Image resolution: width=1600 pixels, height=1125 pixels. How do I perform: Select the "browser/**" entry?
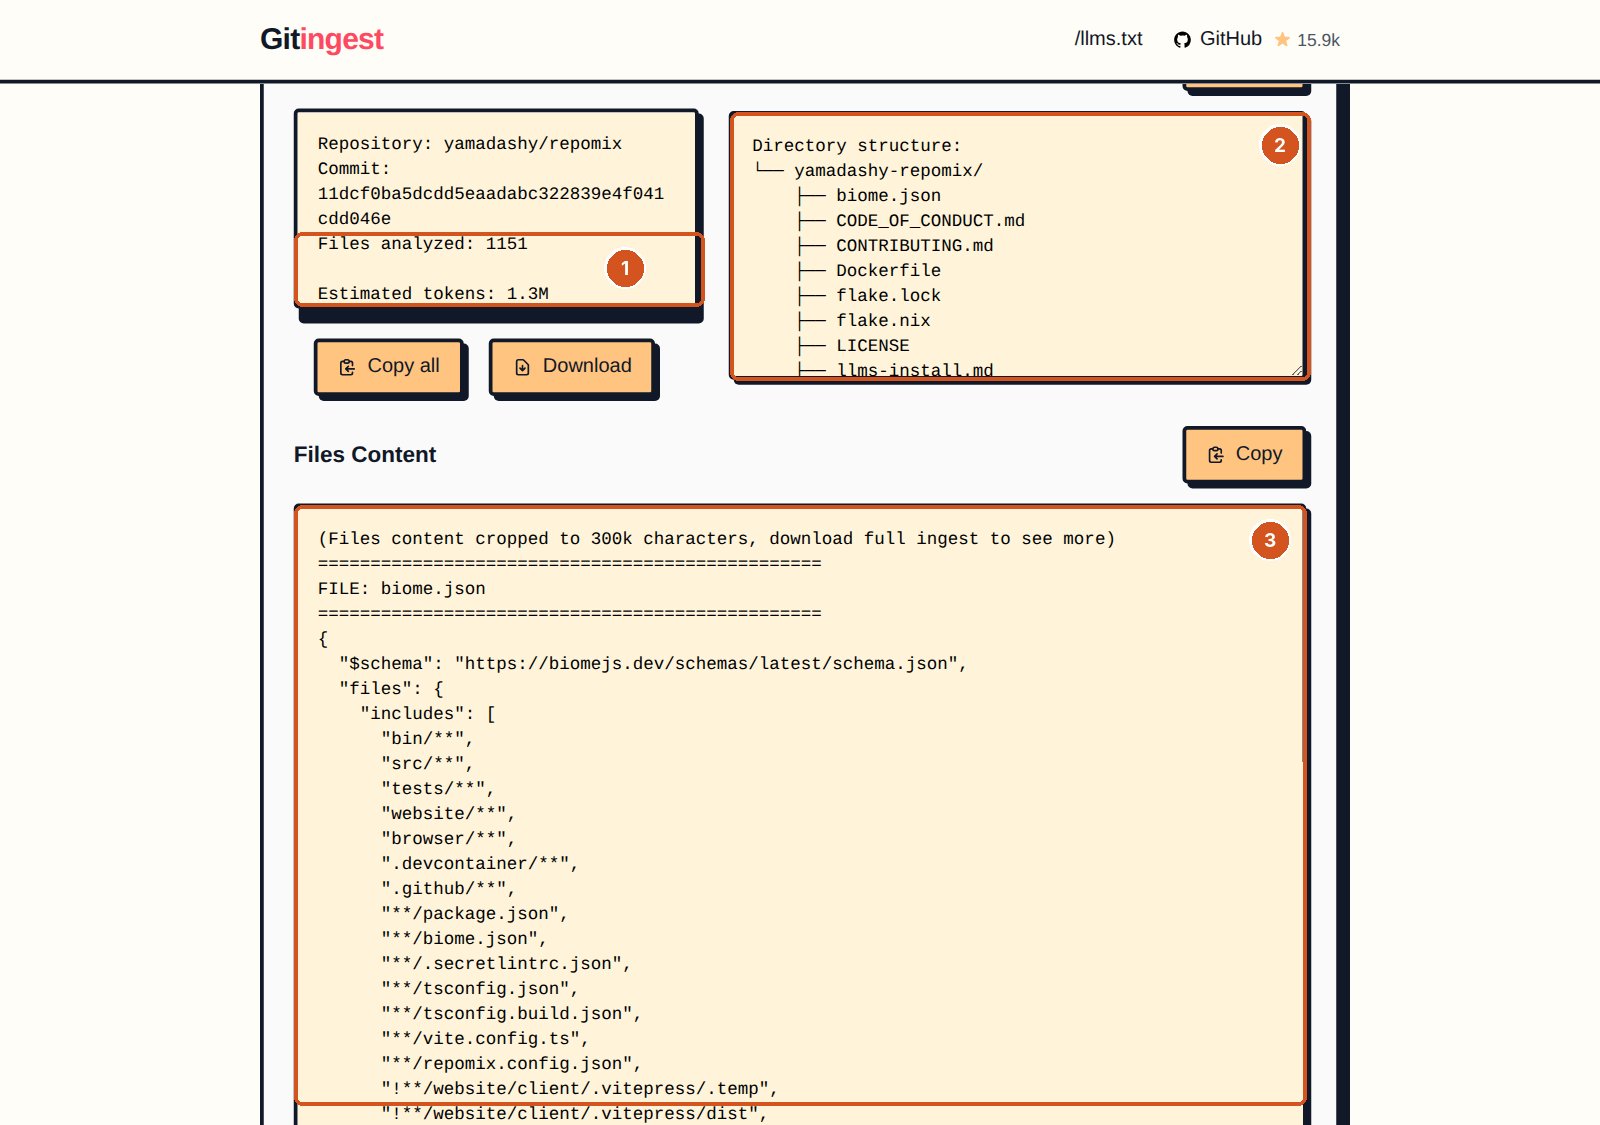coord(448,839)
